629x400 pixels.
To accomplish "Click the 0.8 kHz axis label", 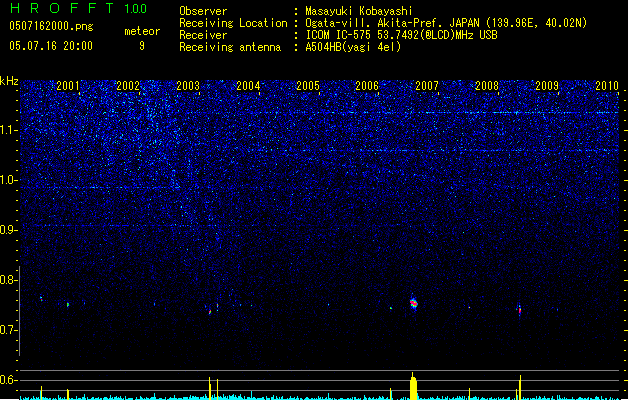I will coord(9,280).
